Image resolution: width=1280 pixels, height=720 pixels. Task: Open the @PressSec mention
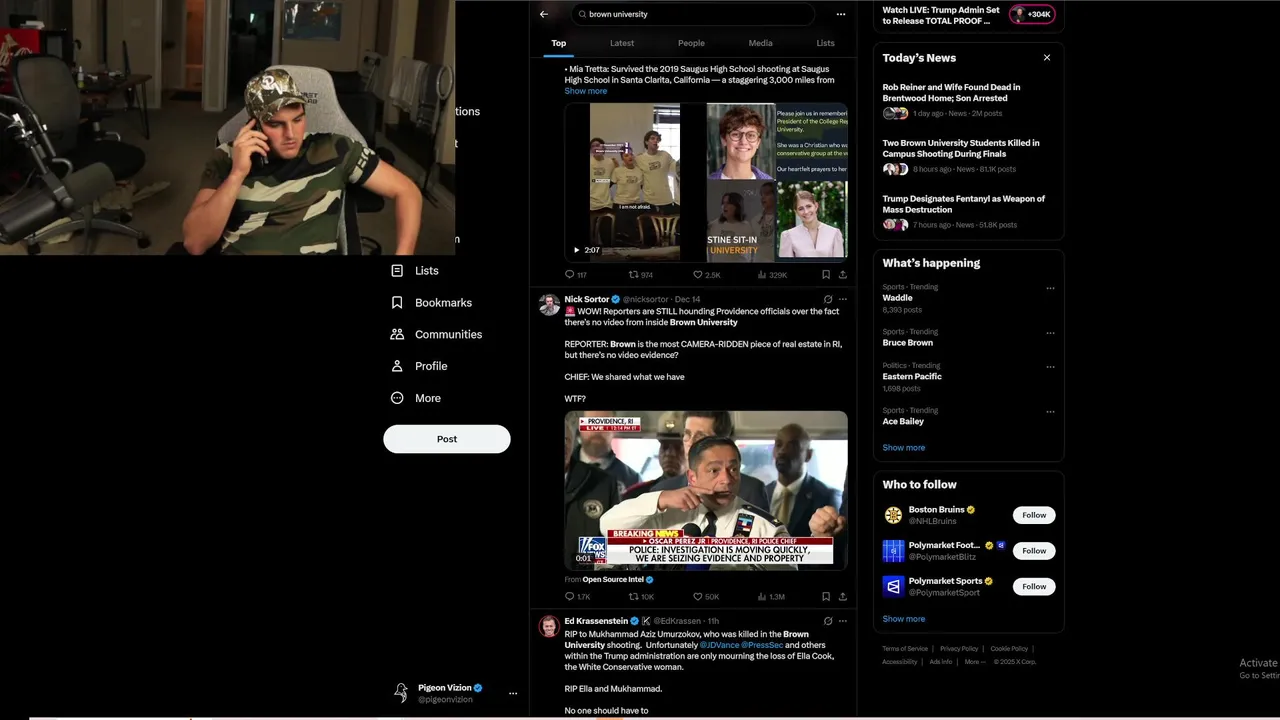coord(762,645)
